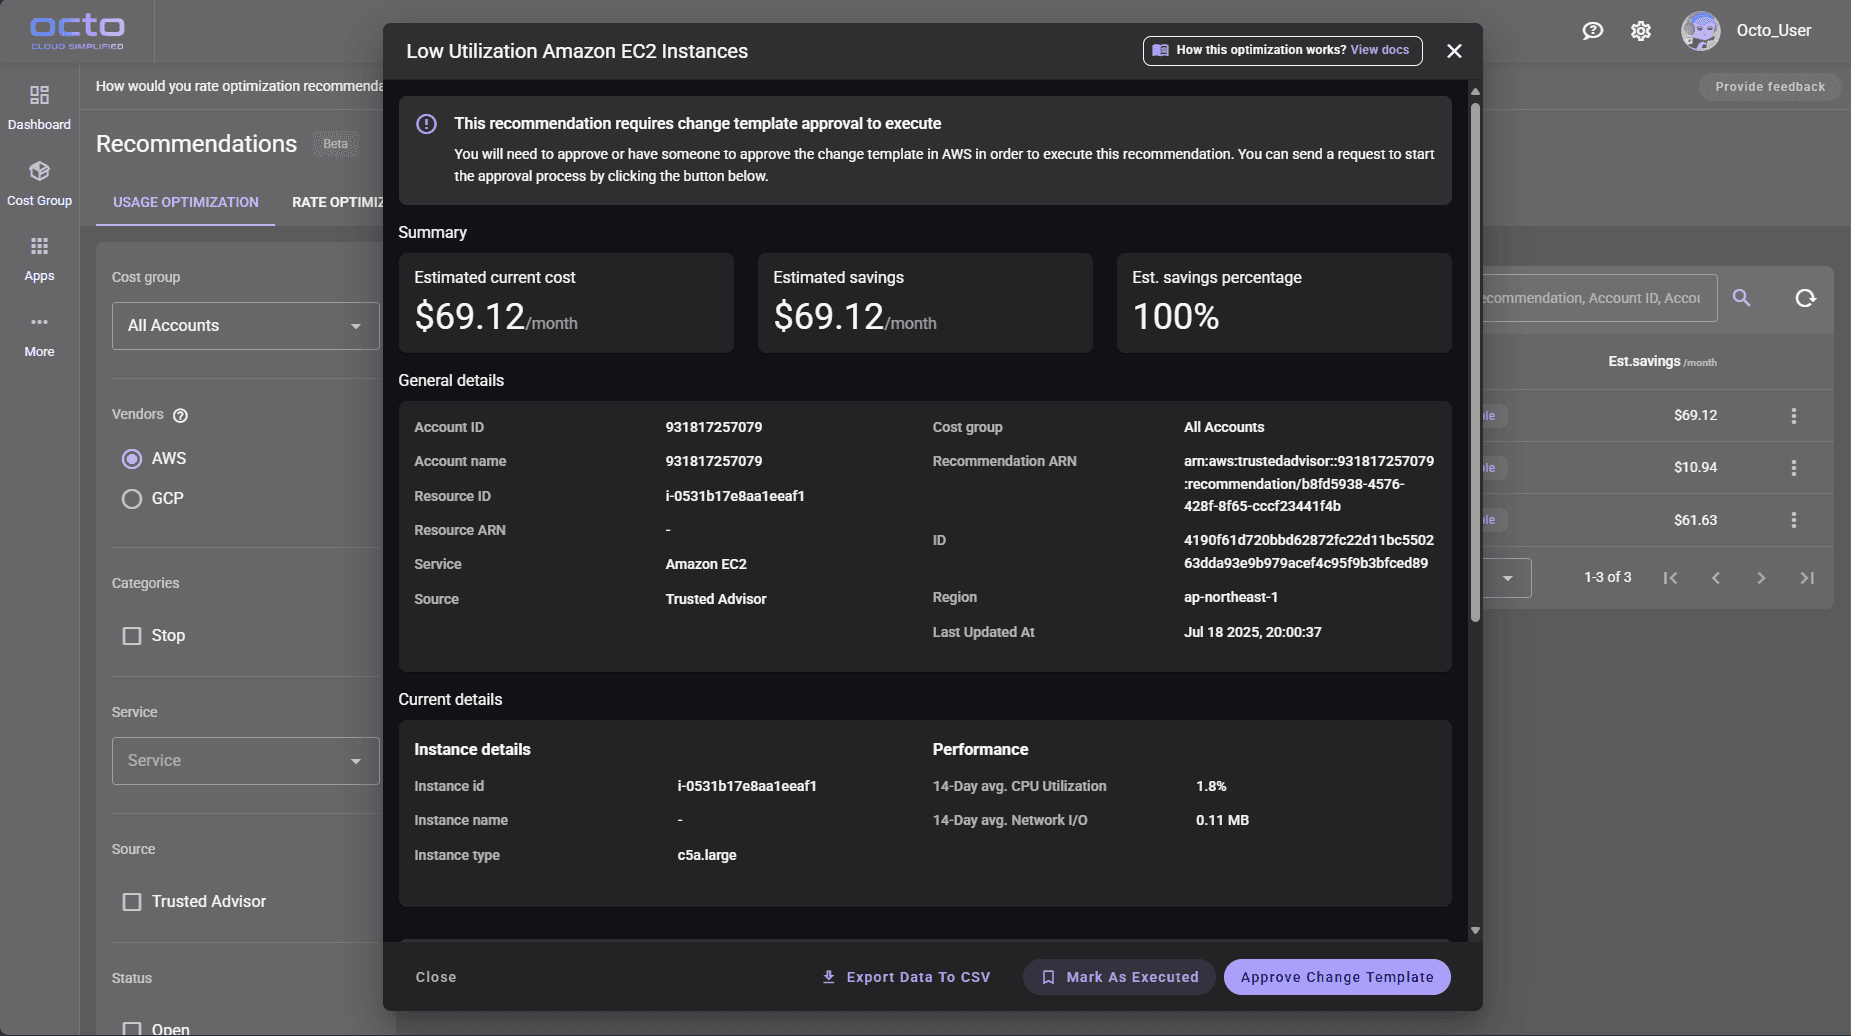The image size is (1851, 1036).
Task: Open the rows-per-page dropdown
Action: pos(1507,578)
